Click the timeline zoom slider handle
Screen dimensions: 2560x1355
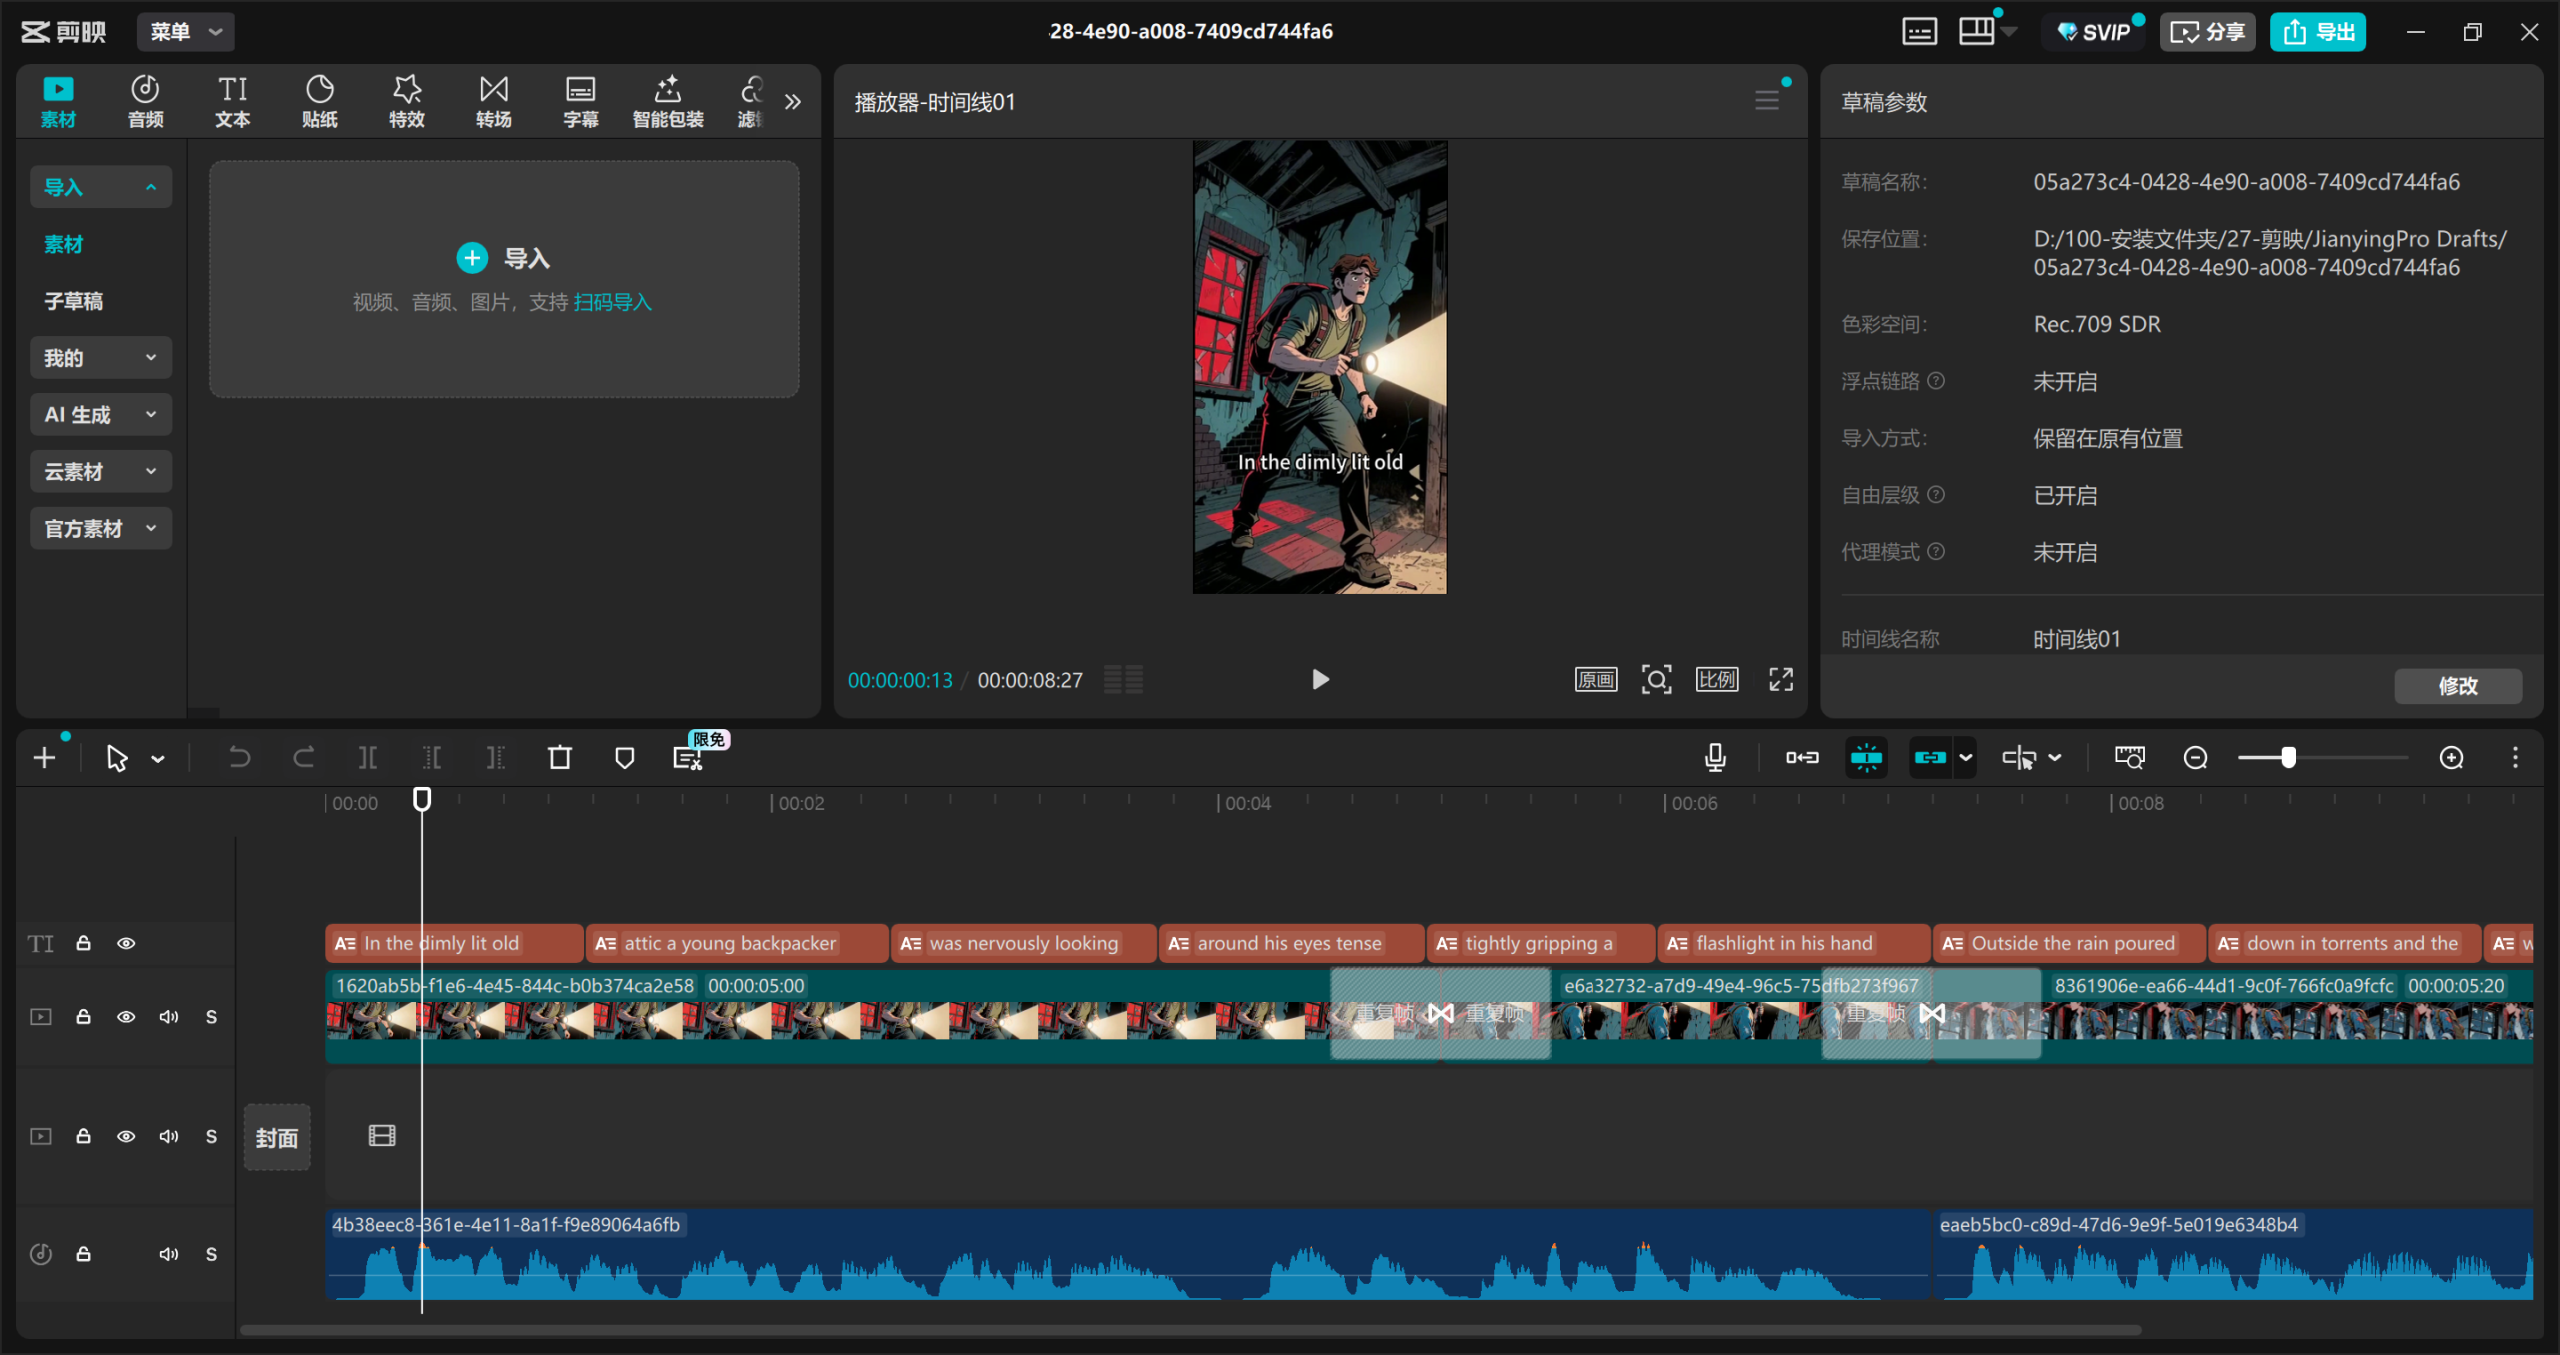(x=2288, y=758)
